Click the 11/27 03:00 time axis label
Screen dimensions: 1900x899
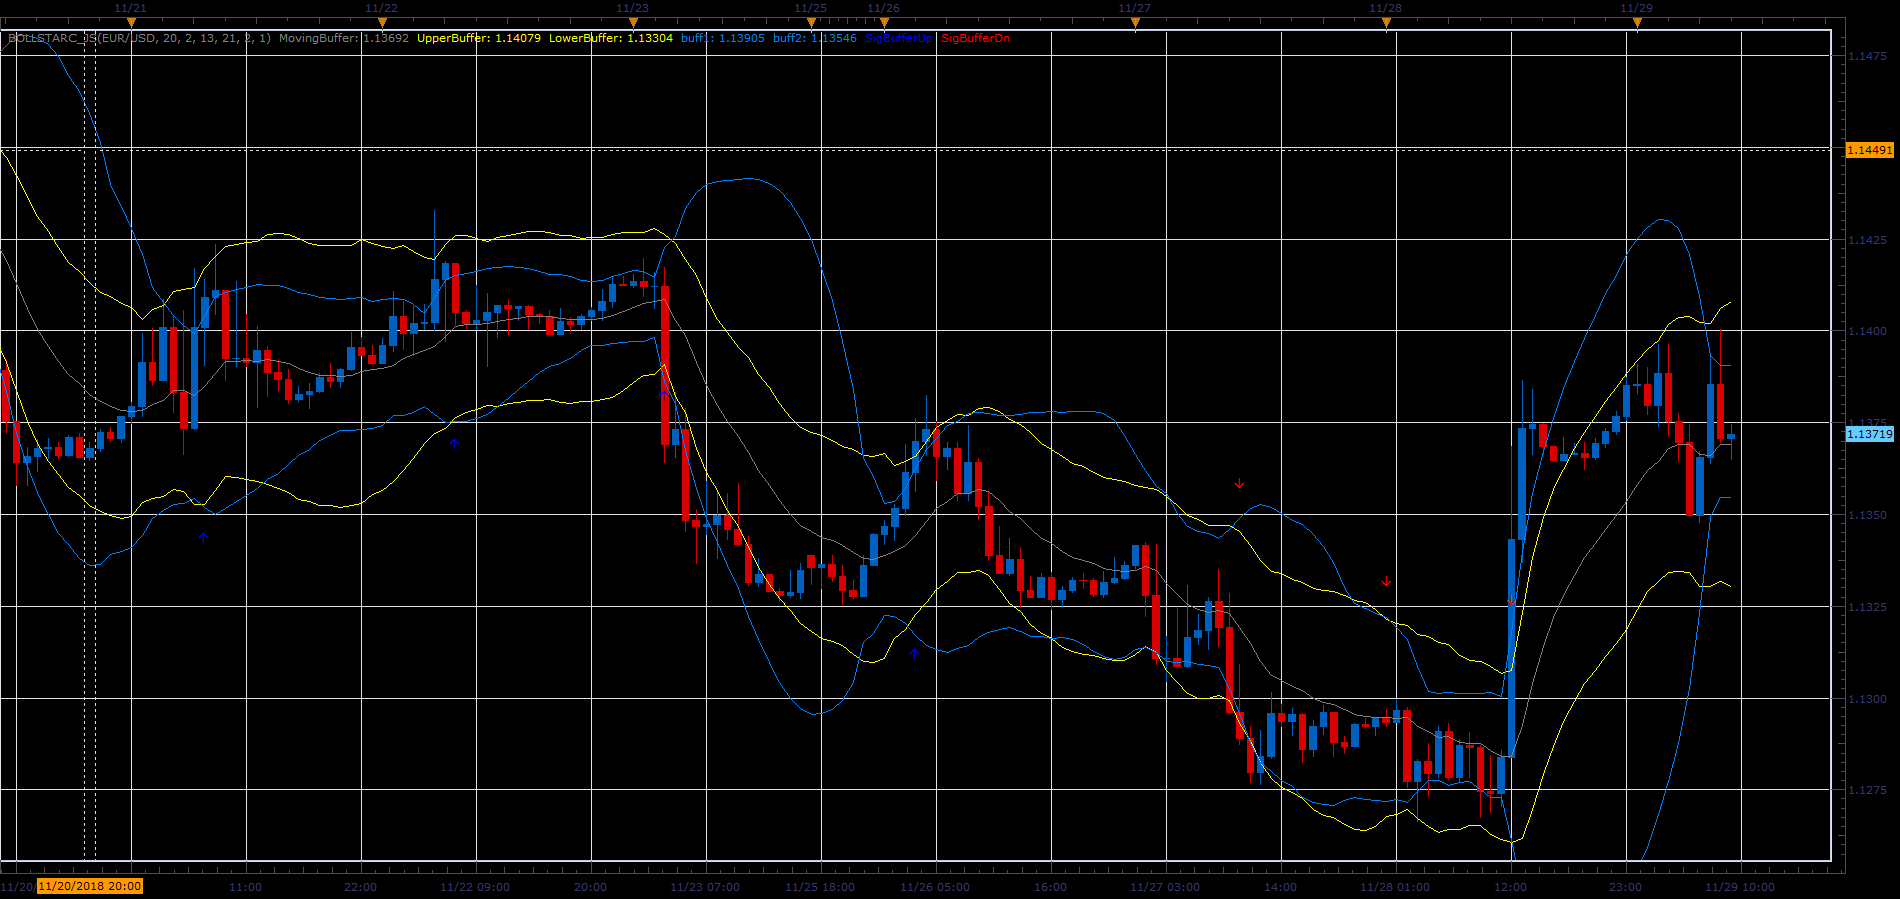pyautogui.click(x=1165, y=887)
